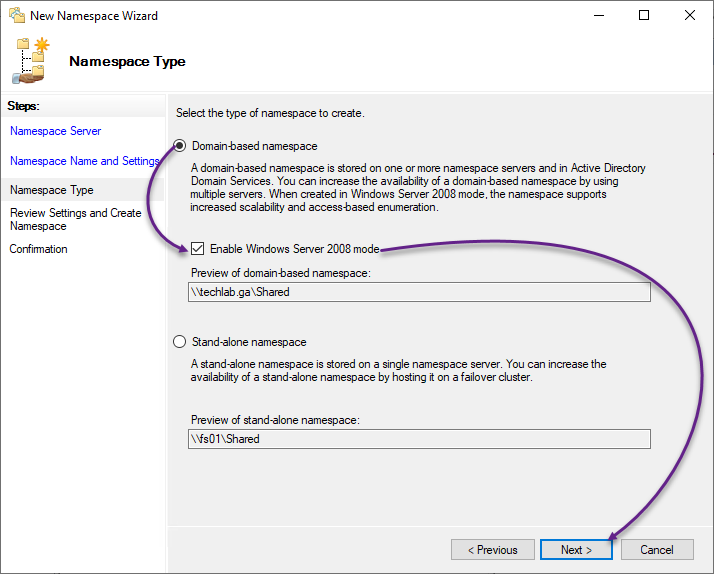Maximize the New Namespace Wizard window
Image resolution: width=714 pixels, height=574 pixels.
tap(644, 15)
